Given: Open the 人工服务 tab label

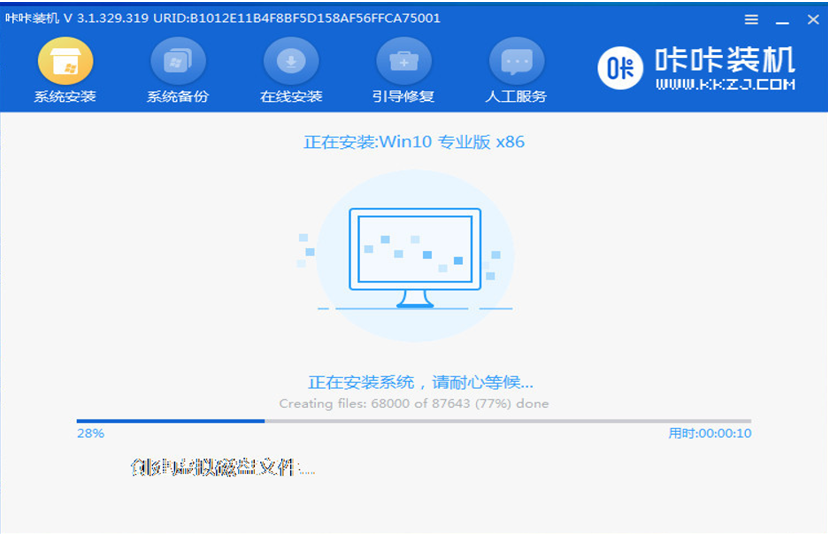Looking at the screenshot, I should 516,97.
